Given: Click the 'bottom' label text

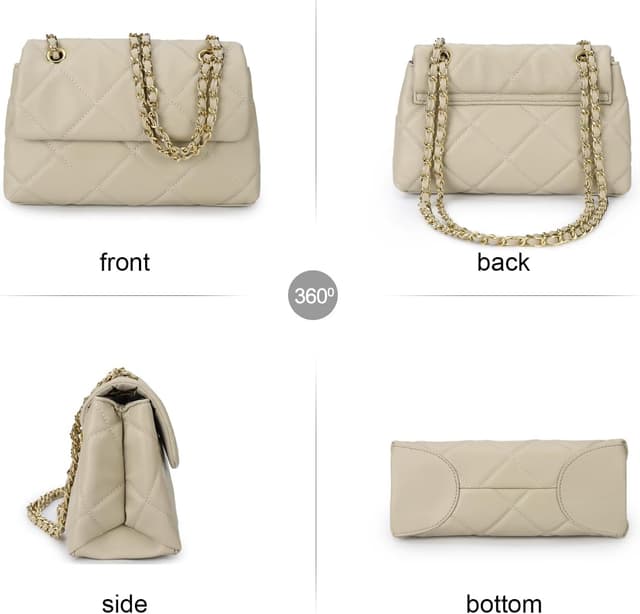Looking at the screenshot, I should coord(504,603).
